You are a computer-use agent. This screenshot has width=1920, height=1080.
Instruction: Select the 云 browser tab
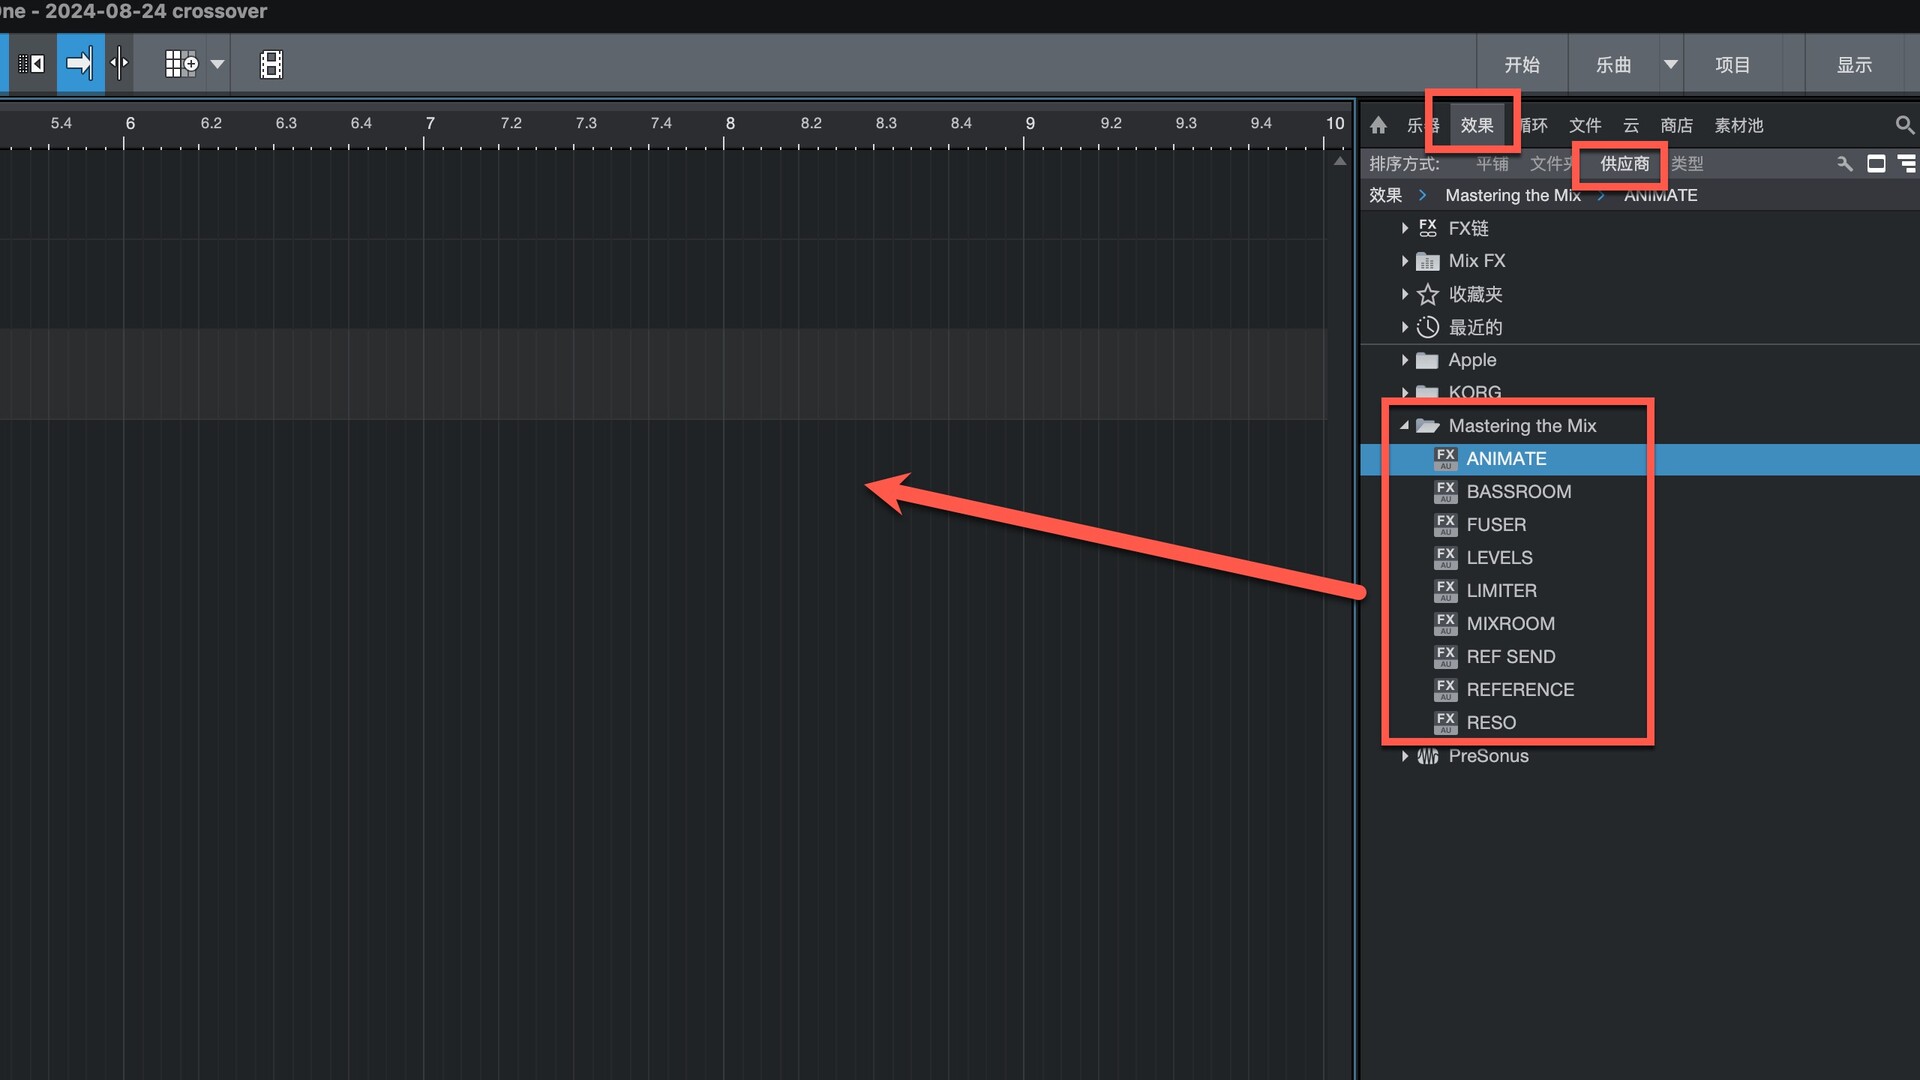coord(1631,125)
